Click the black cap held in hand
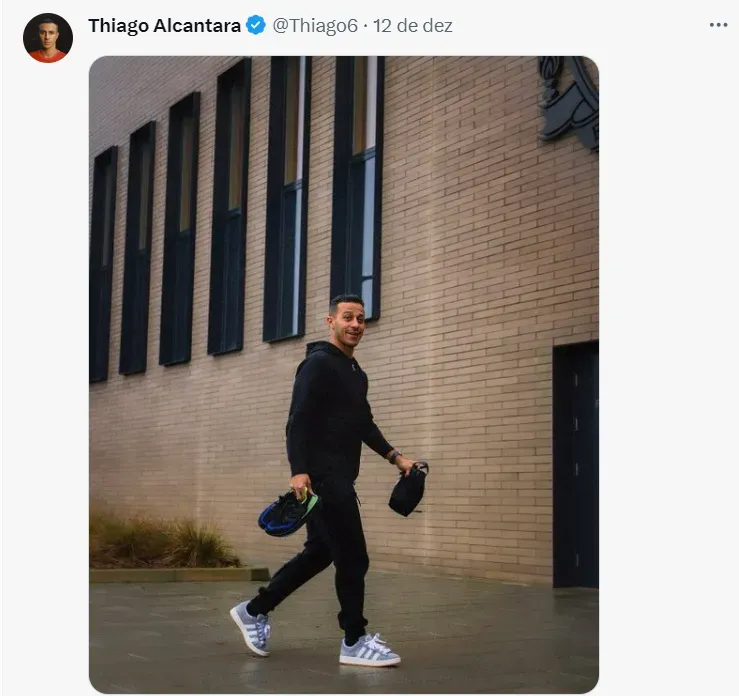 tap(408, 490)
